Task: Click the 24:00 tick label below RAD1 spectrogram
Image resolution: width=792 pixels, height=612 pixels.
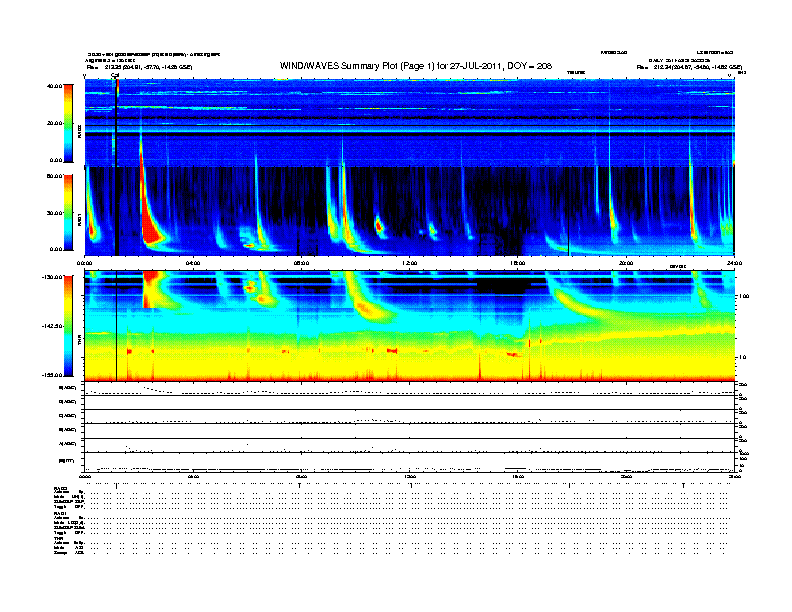Action: [x=733, y=263]
